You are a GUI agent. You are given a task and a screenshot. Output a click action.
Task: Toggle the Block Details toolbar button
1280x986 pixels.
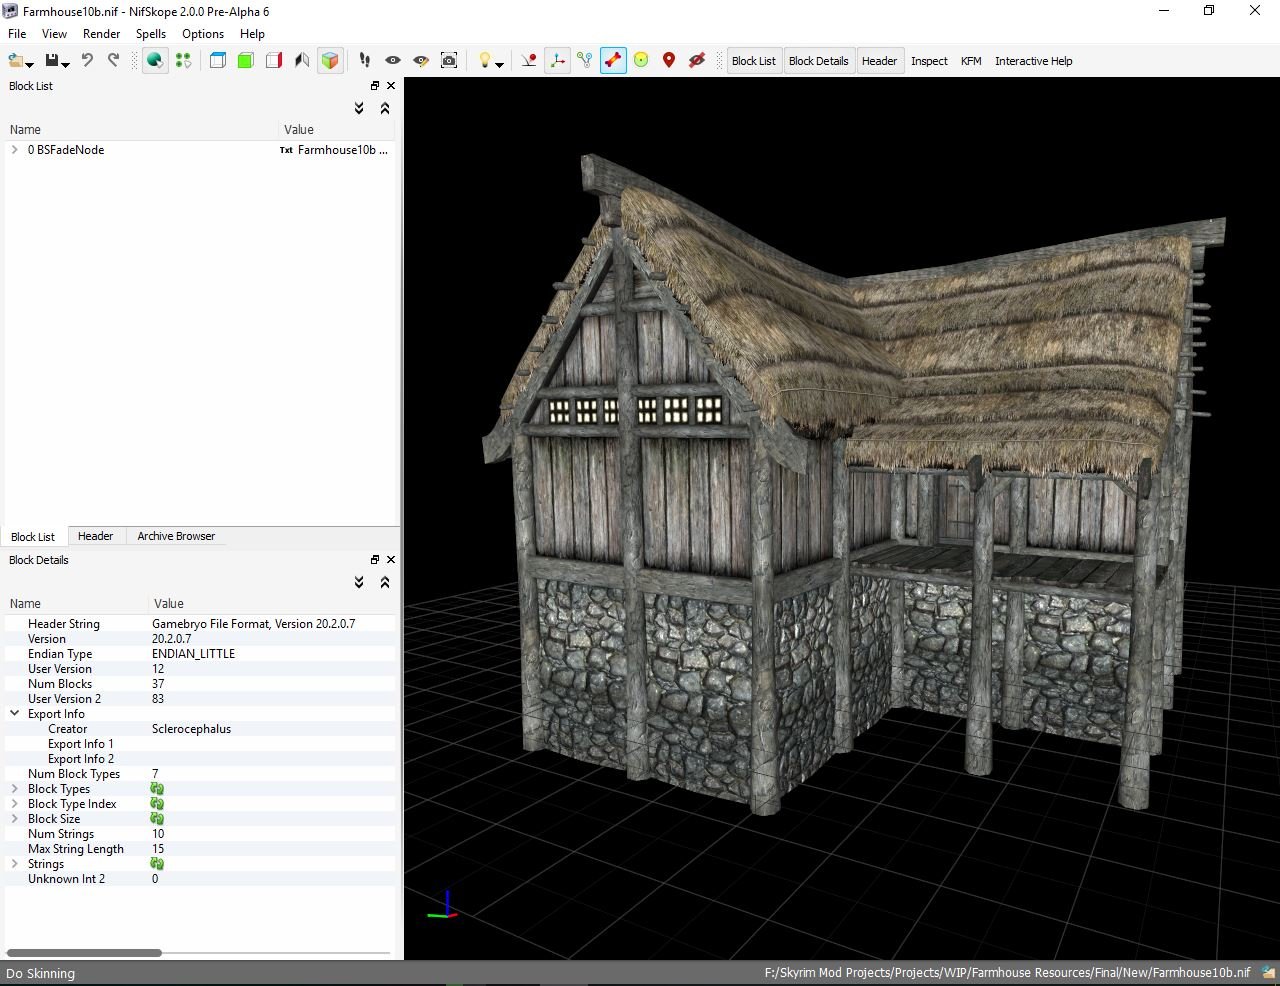(x=818, y=61)
